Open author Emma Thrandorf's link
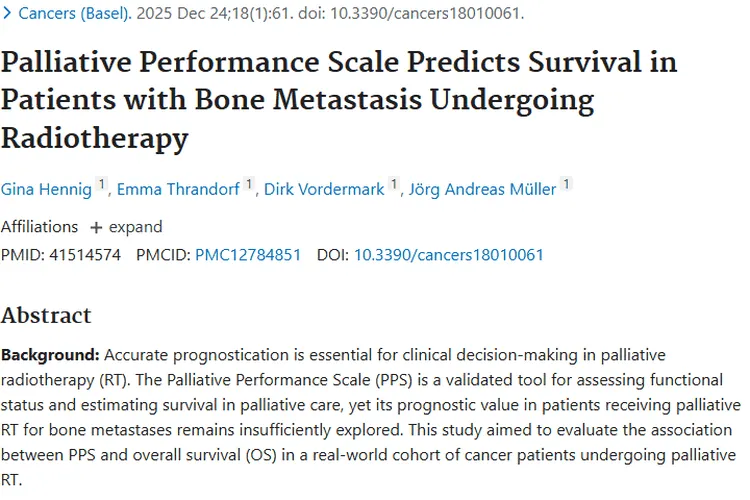 [178, 189]
